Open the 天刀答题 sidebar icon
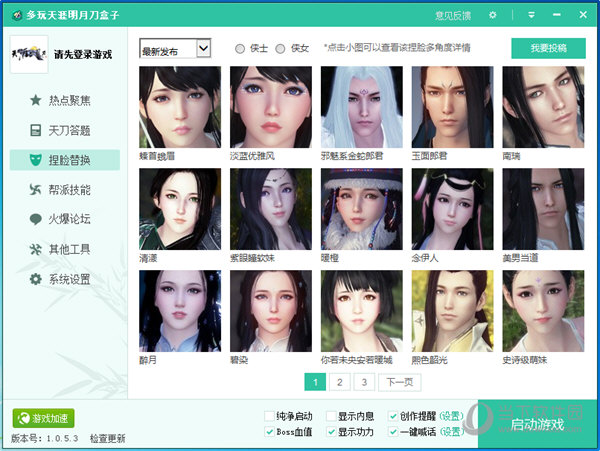The width and height of the screenshot is (600, 451). click(36, 130)
